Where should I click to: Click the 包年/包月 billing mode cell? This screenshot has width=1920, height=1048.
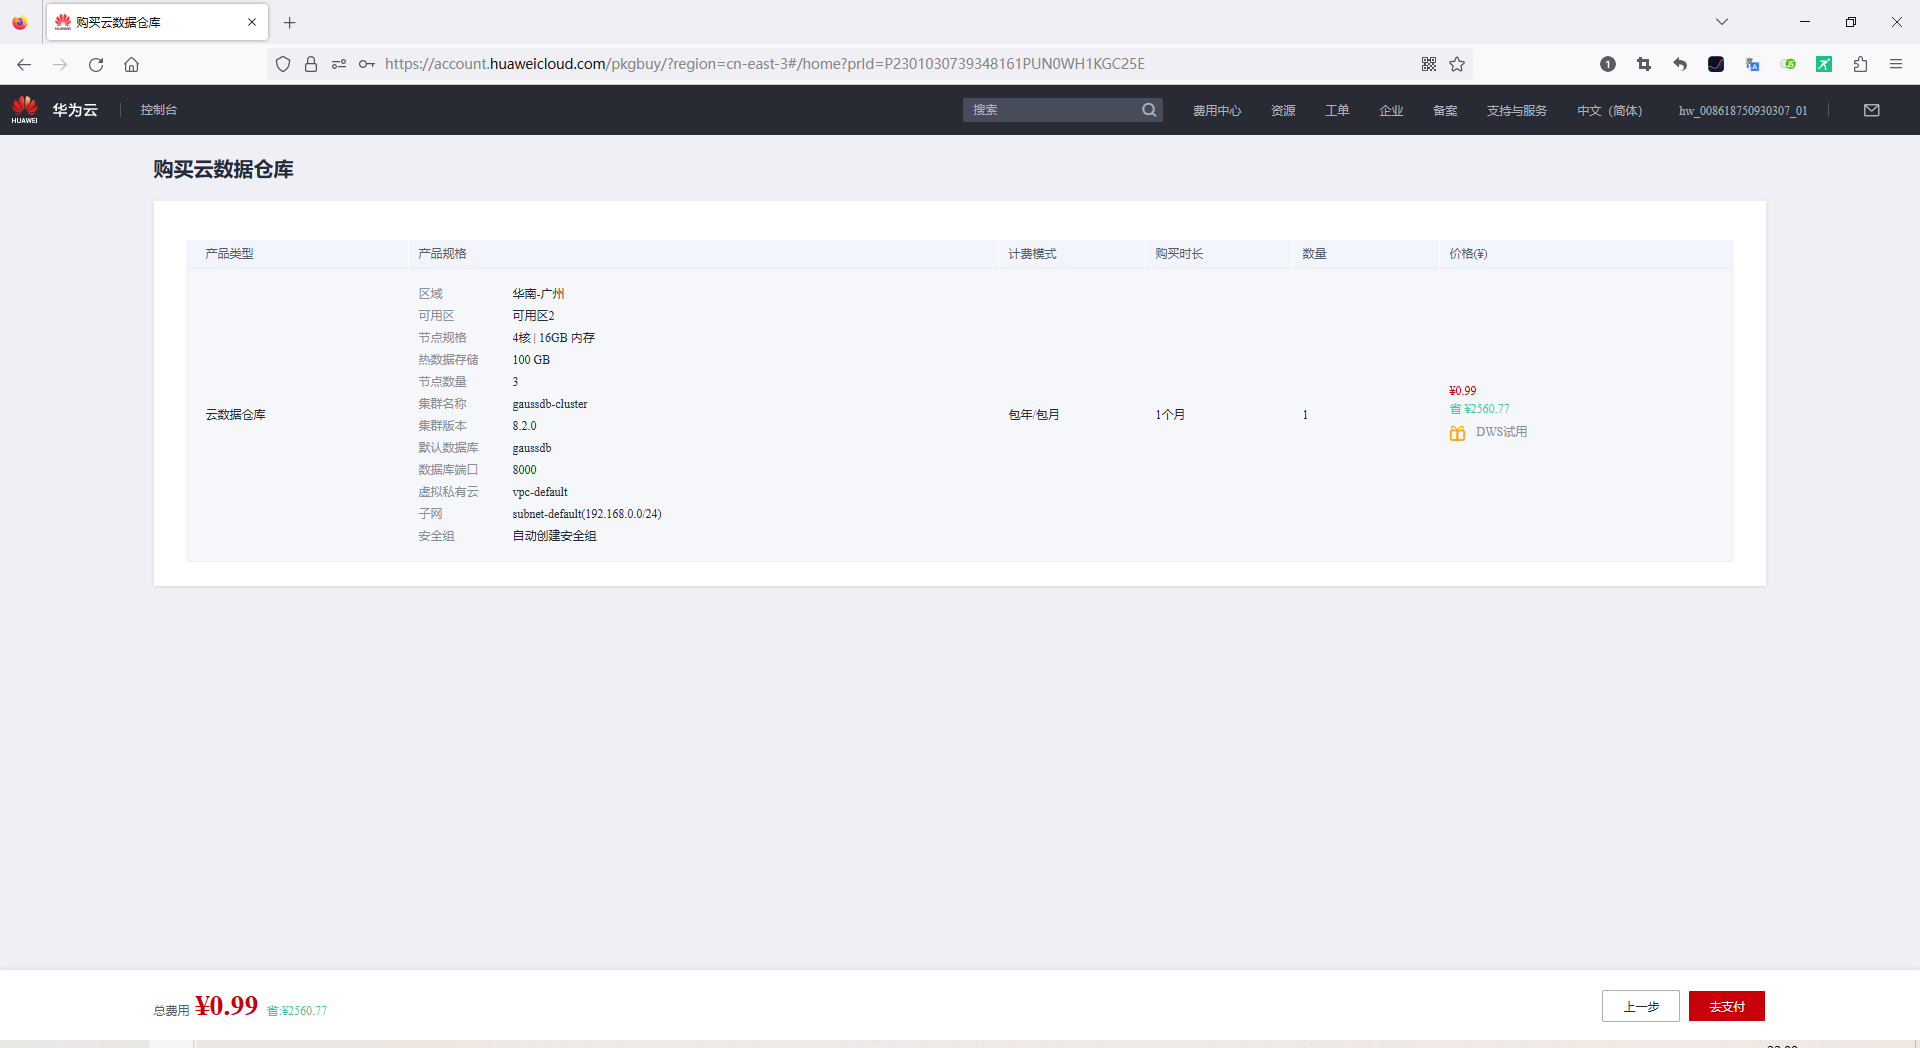[1034, 415]
